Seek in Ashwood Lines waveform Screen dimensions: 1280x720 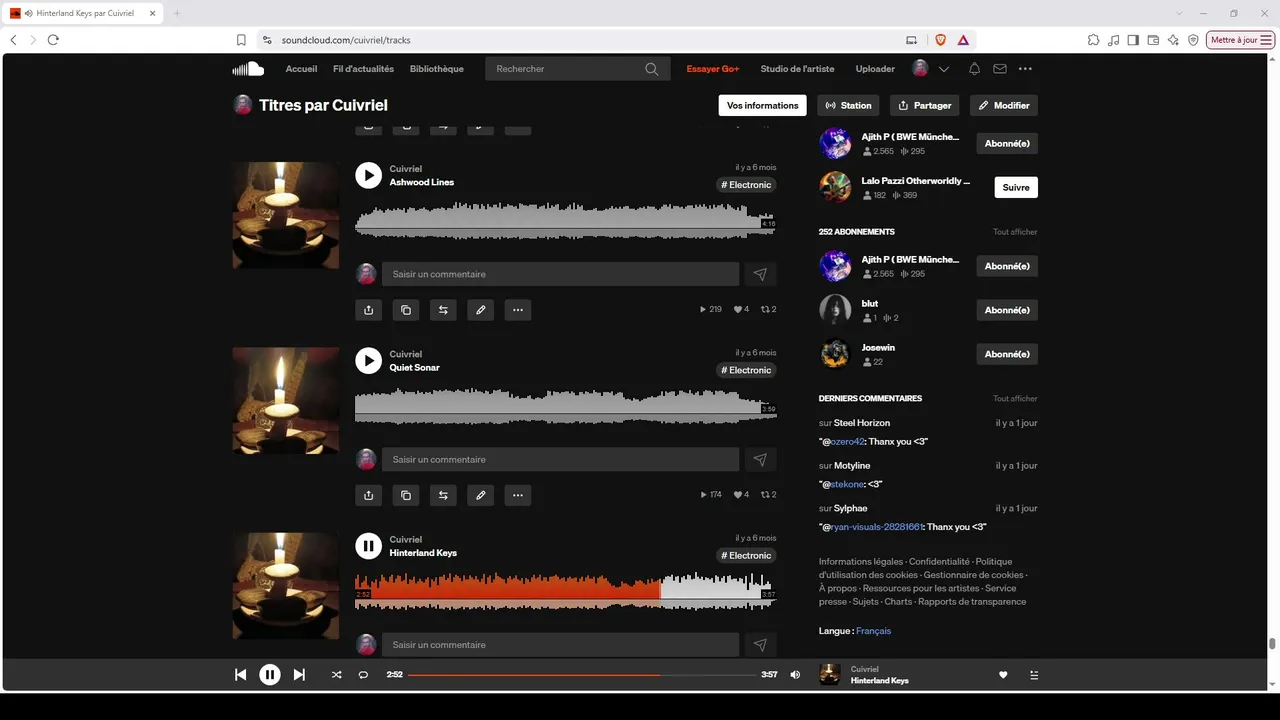(x=565, y=220)
